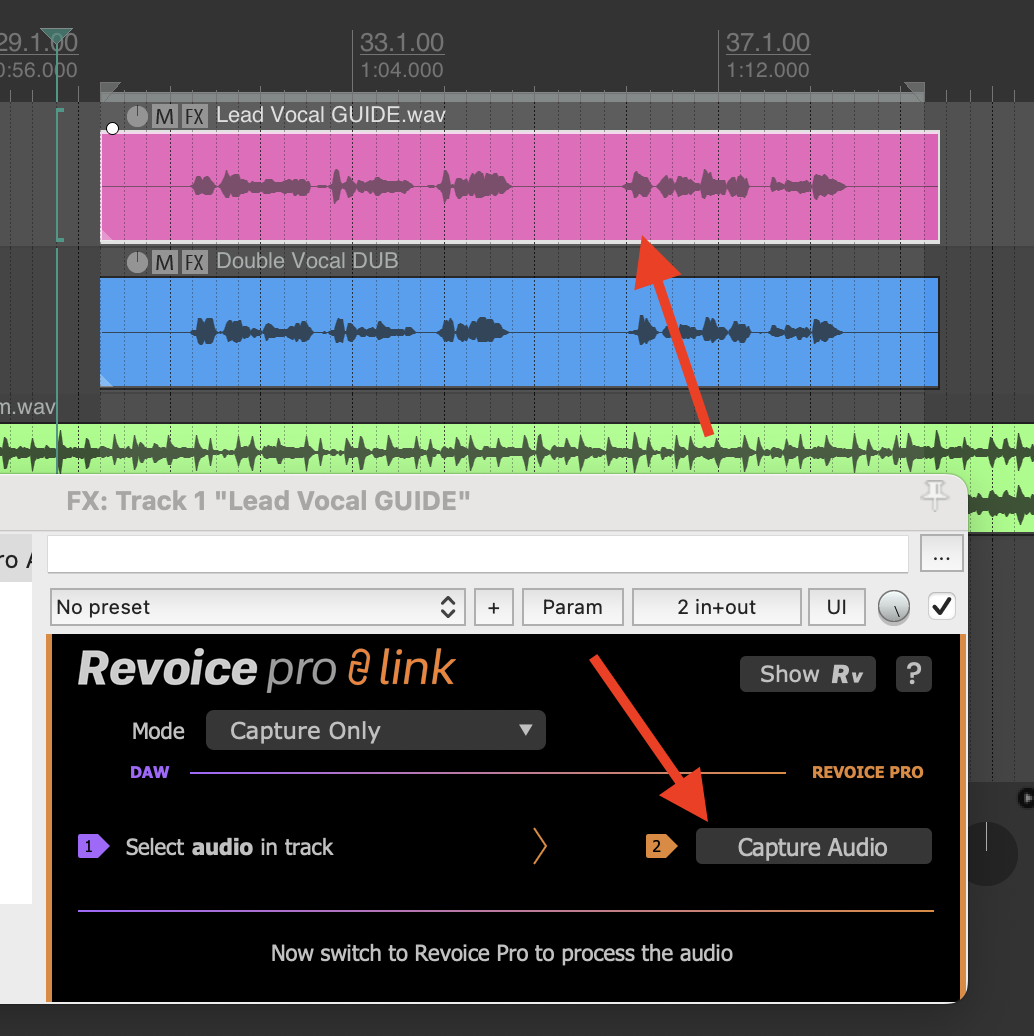Toggle the UI button in FX window
The width and height of the screenshot is (1034, 1036).
coord(837,607)
